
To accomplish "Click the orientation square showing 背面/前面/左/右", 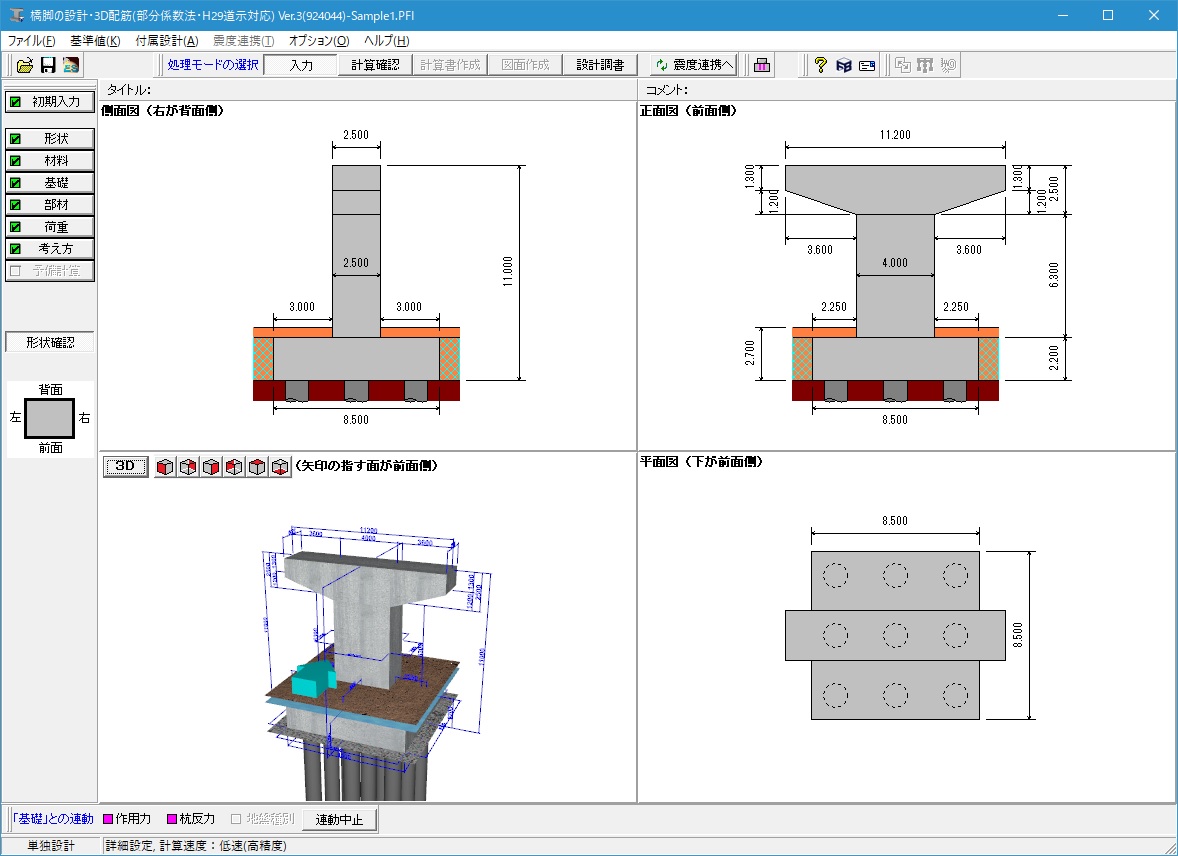I will point(50,419).
